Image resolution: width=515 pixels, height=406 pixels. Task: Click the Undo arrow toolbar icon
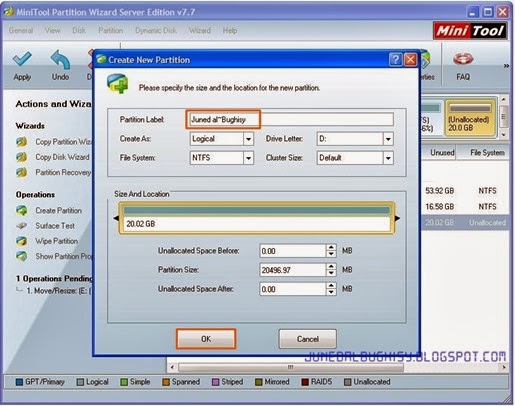tap(60, 59)
